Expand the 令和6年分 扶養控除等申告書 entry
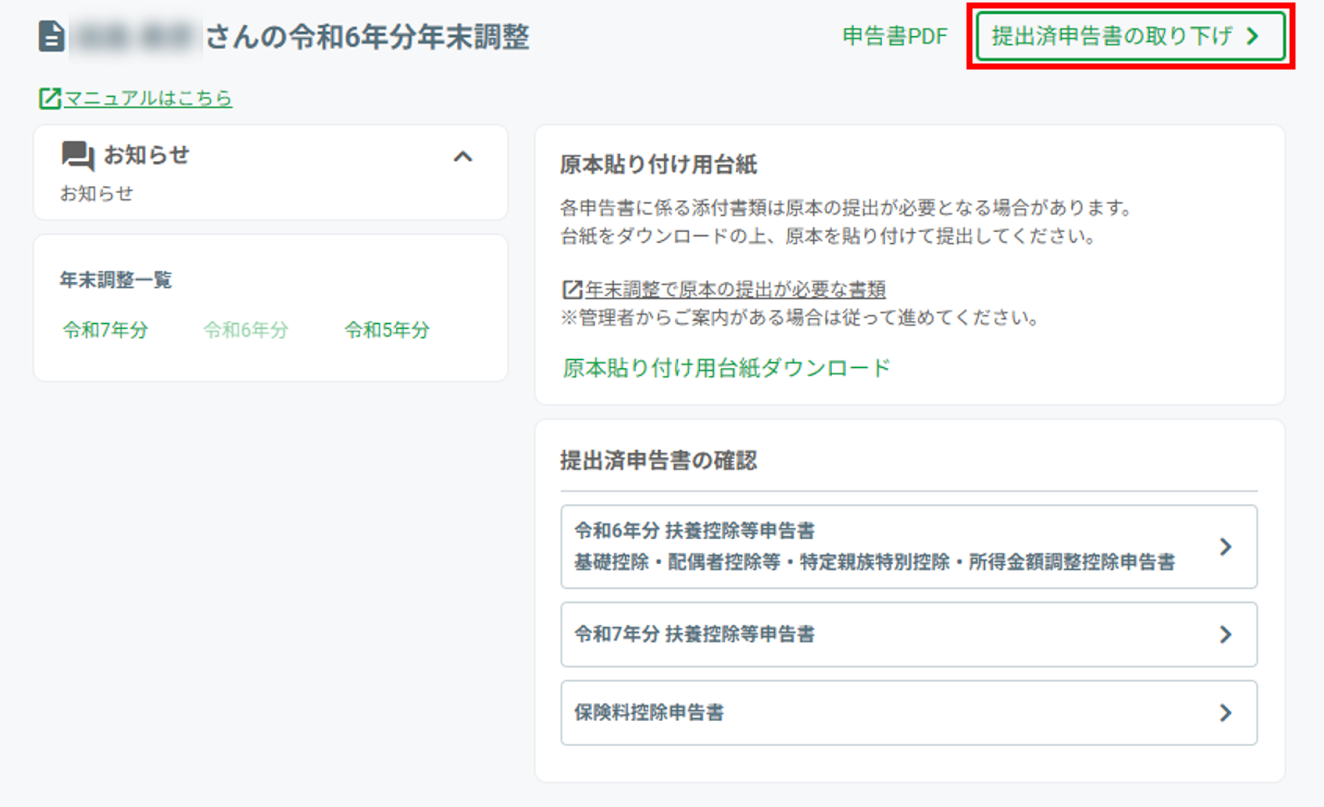Viewport: 1324px width, 807px height. pyautogui.click(x=900, y=547)
